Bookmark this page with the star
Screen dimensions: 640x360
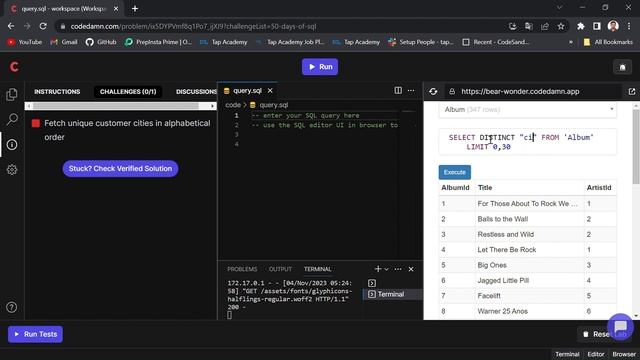(x=561, y=26)
